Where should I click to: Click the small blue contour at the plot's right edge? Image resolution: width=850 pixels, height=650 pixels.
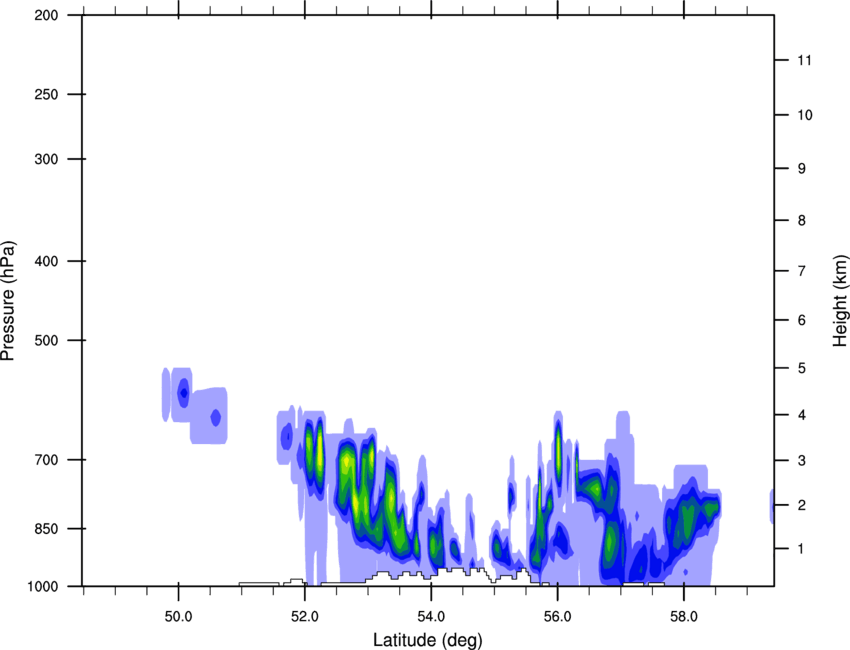771,505
